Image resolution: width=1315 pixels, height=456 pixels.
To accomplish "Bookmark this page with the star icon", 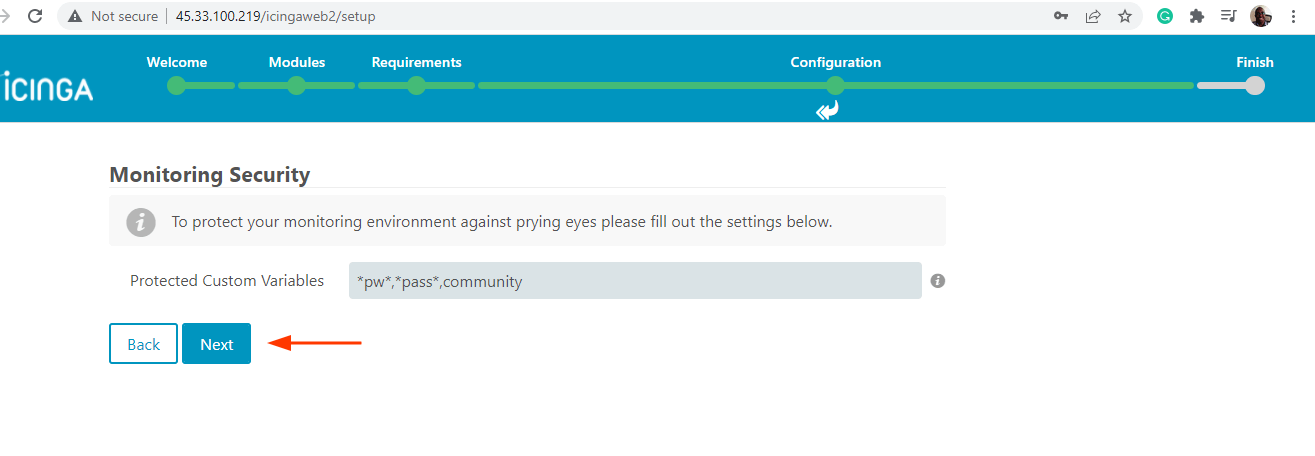I will [1125, 16].
